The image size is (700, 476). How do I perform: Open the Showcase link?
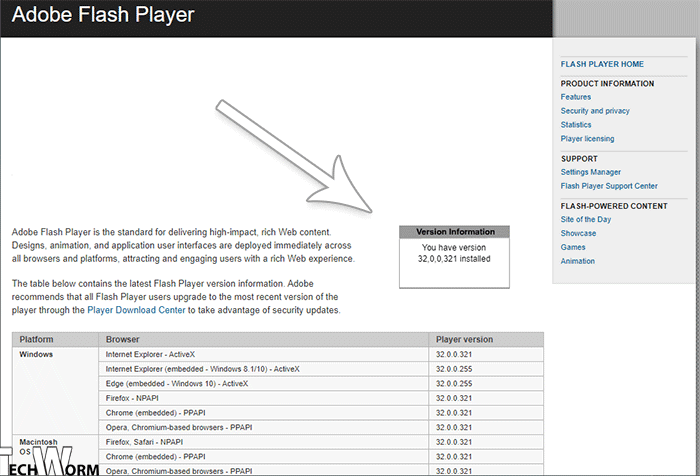(x=578, y=233)
